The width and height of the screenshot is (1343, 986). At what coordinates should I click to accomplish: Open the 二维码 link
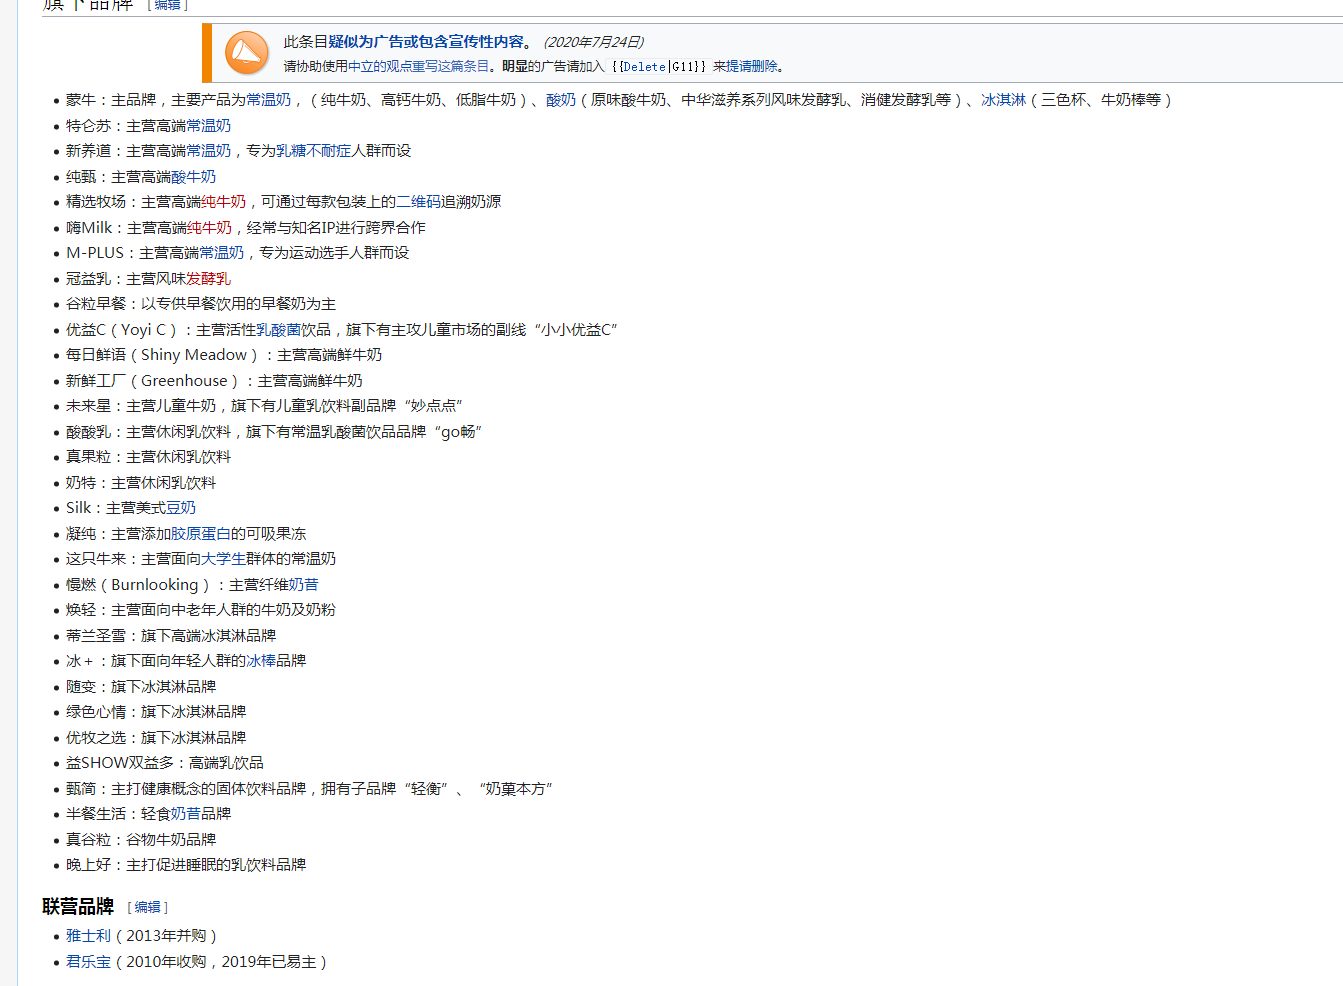click(419, 202)
